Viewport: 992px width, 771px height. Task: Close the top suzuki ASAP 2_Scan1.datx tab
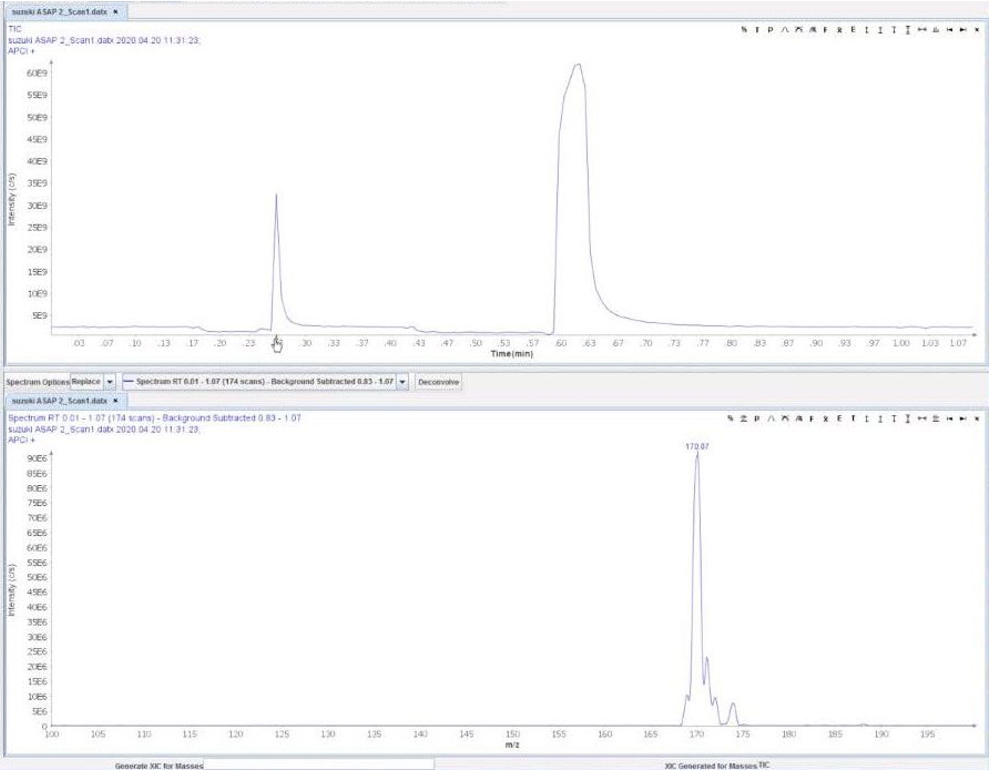pyautogui.click(x=115, y=11)
